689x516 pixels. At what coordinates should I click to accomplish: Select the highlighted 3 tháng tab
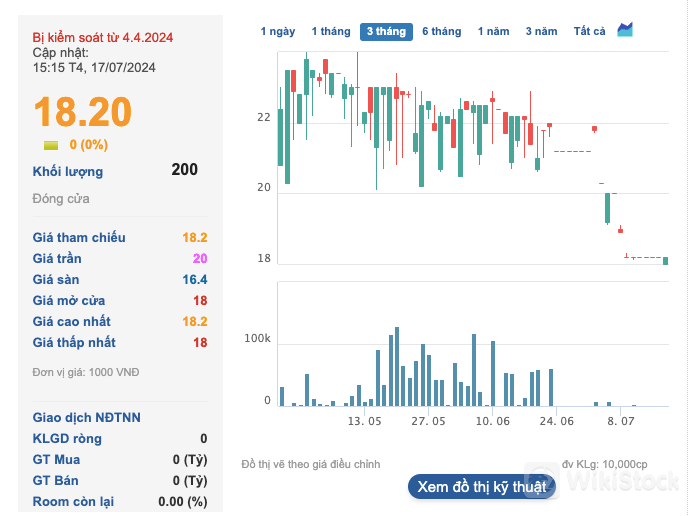tap(386, 32)
